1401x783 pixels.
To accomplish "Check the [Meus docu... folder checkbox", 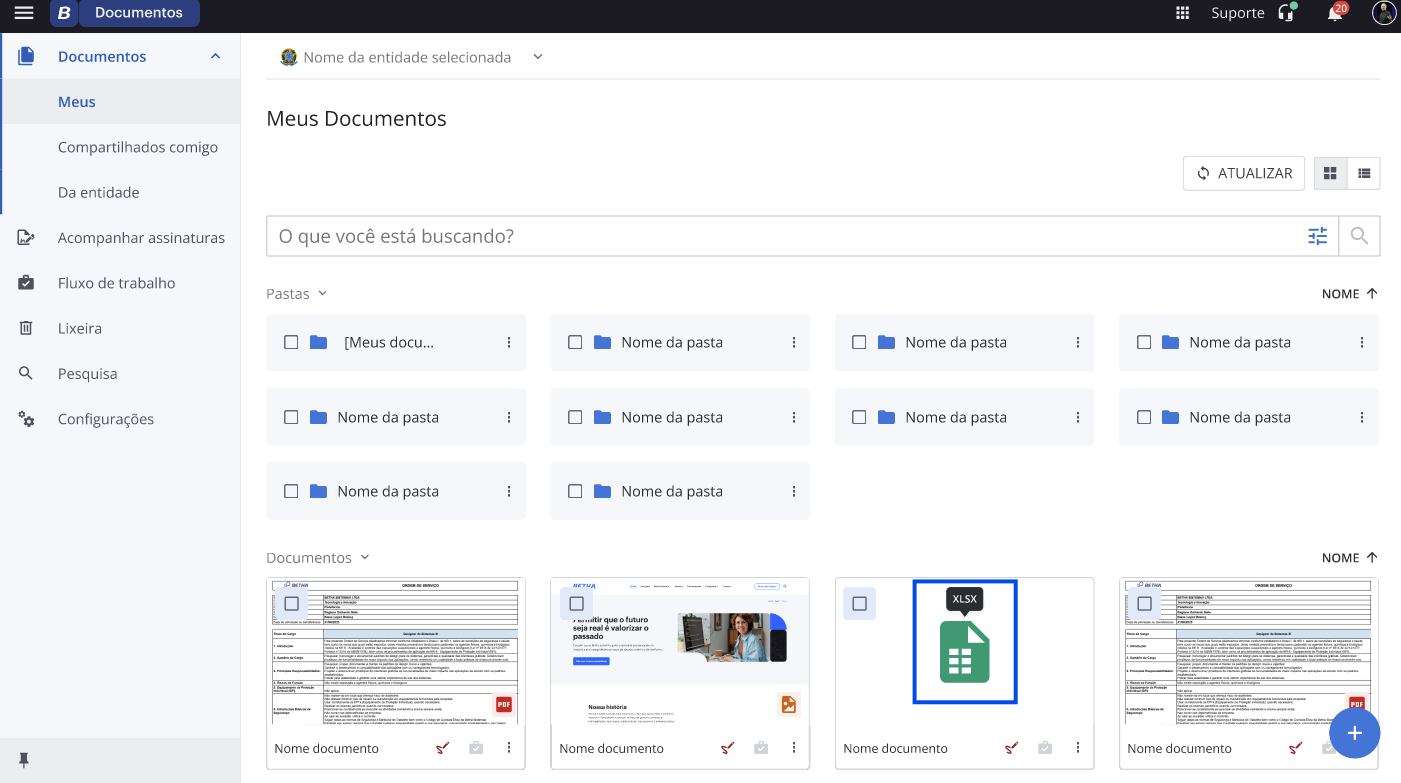I will pos(291,342).
